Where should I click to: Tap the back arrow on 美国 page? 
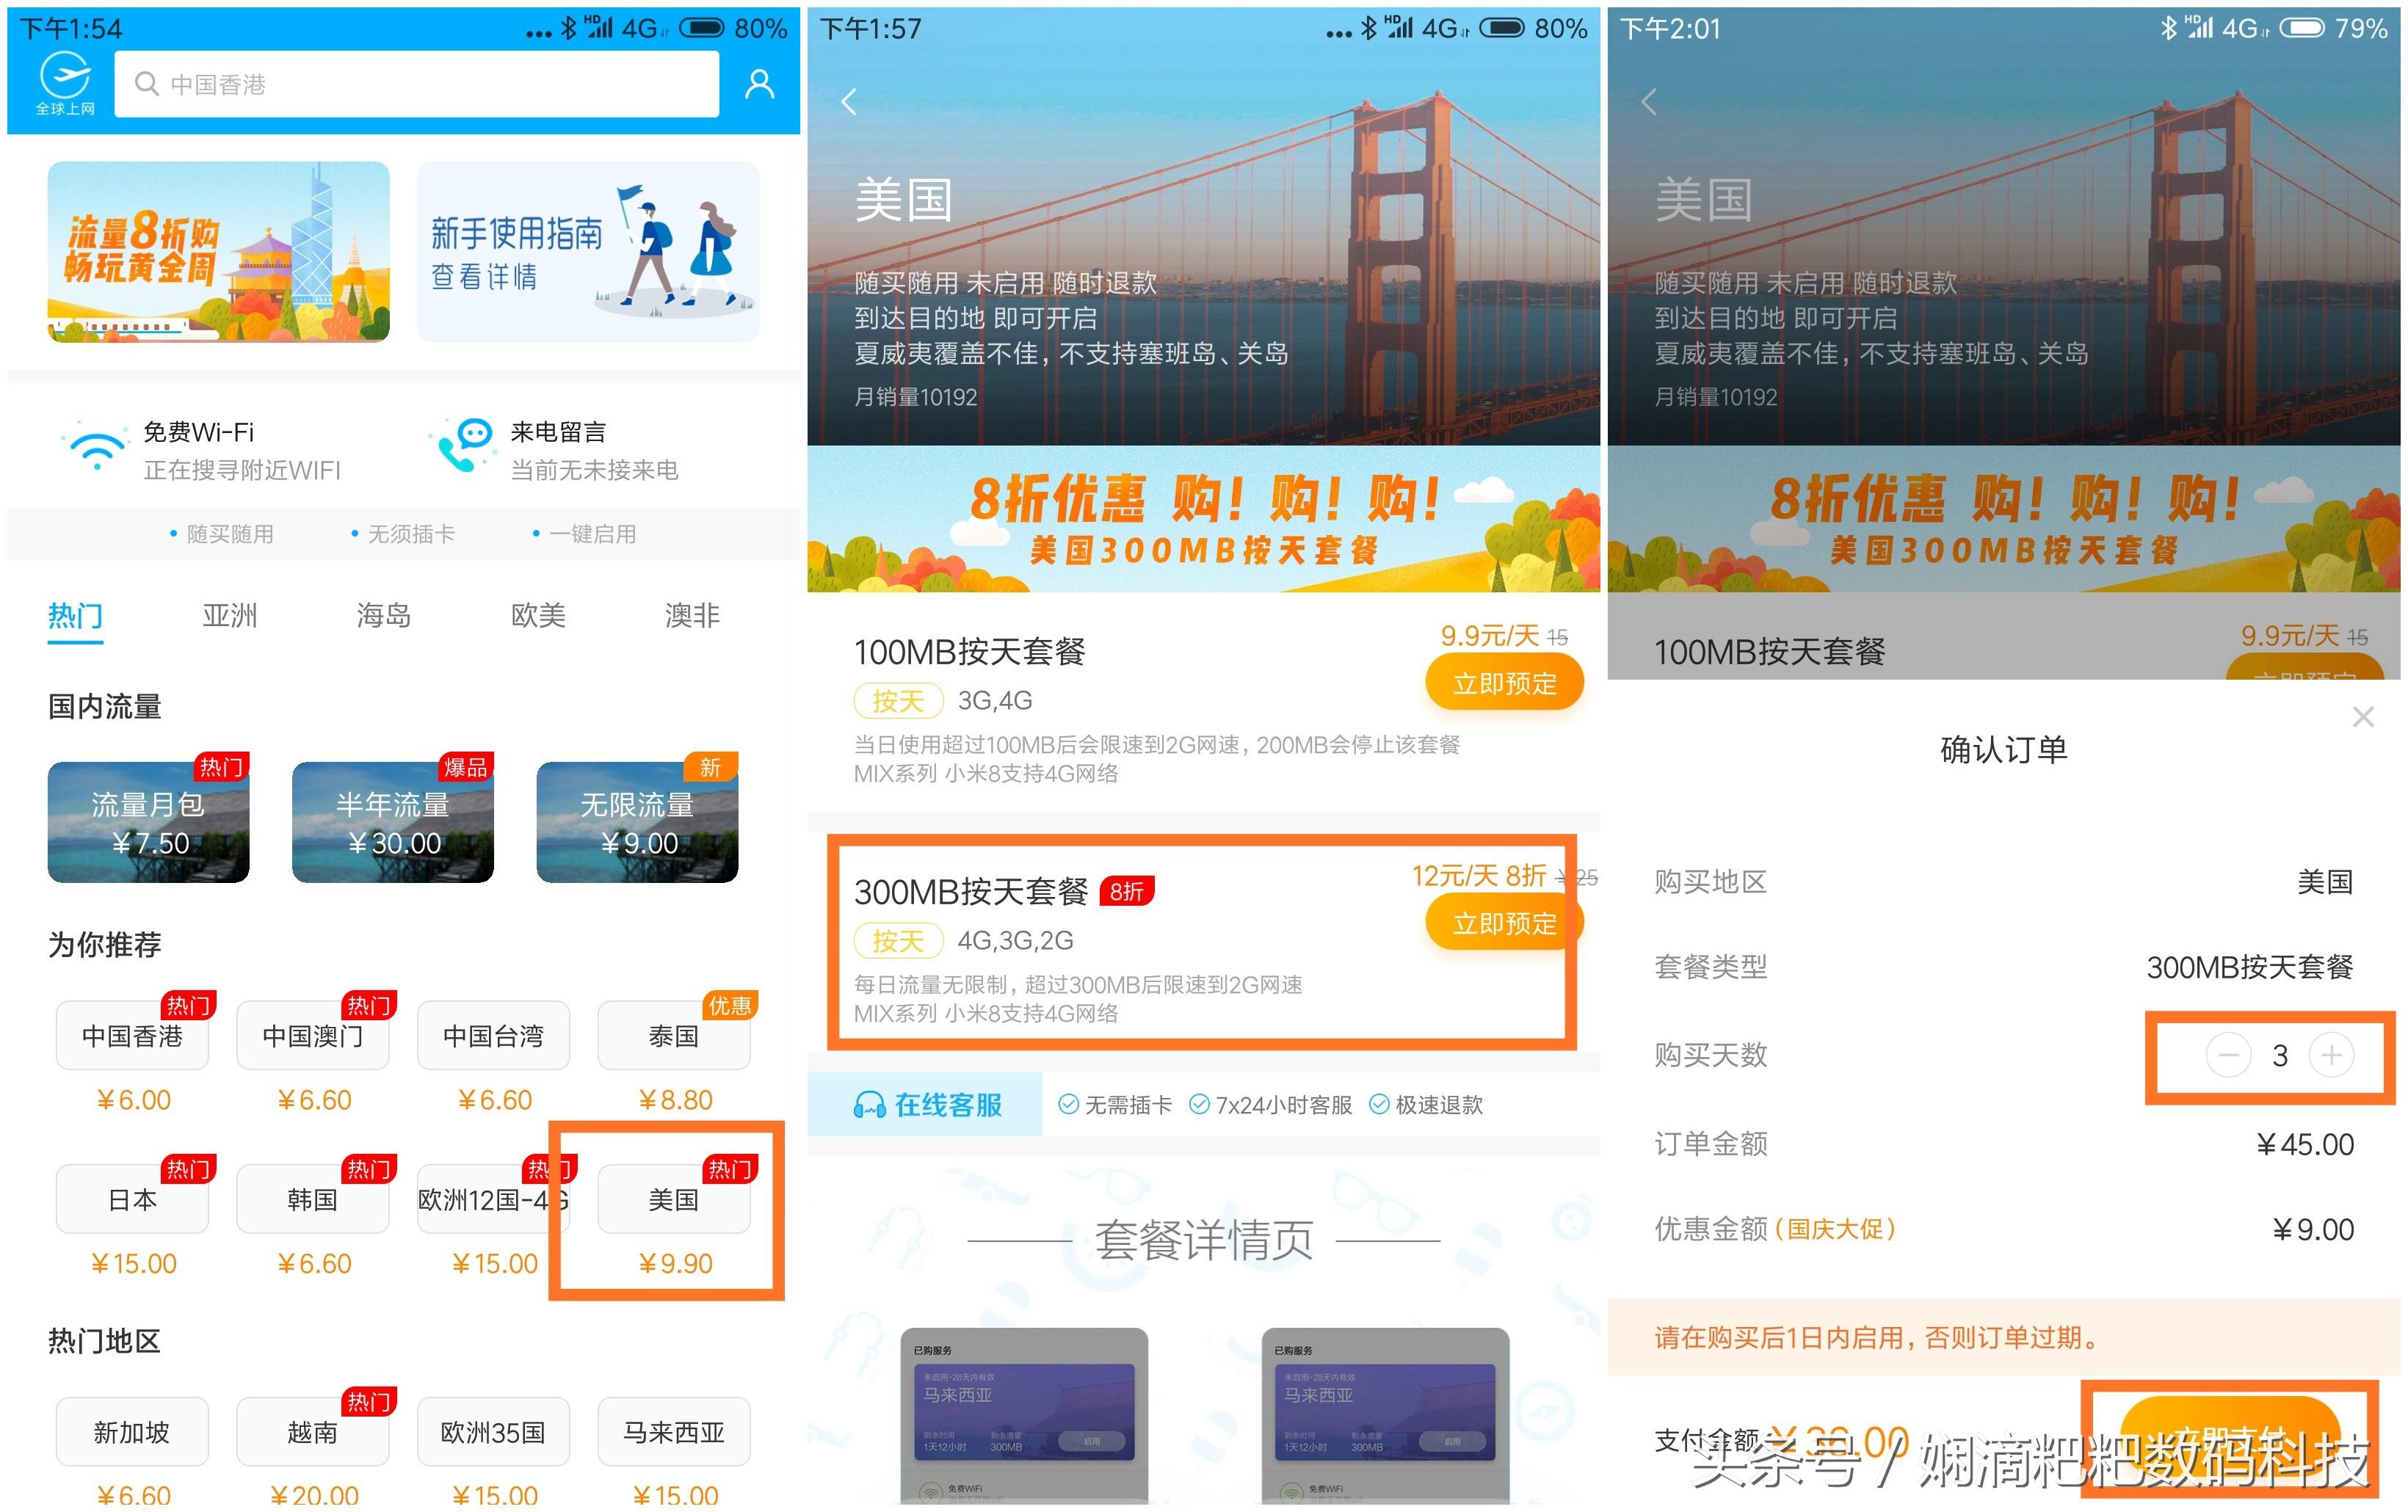849,102
